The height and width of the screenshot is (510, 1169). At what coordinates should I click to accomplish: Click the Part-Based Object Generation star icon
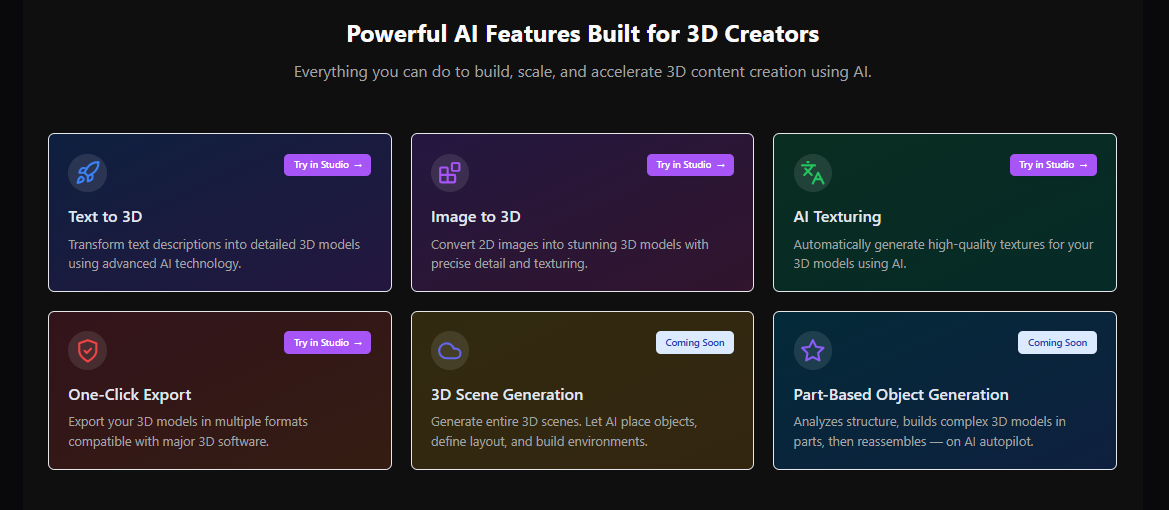click(x=812, y=351)
